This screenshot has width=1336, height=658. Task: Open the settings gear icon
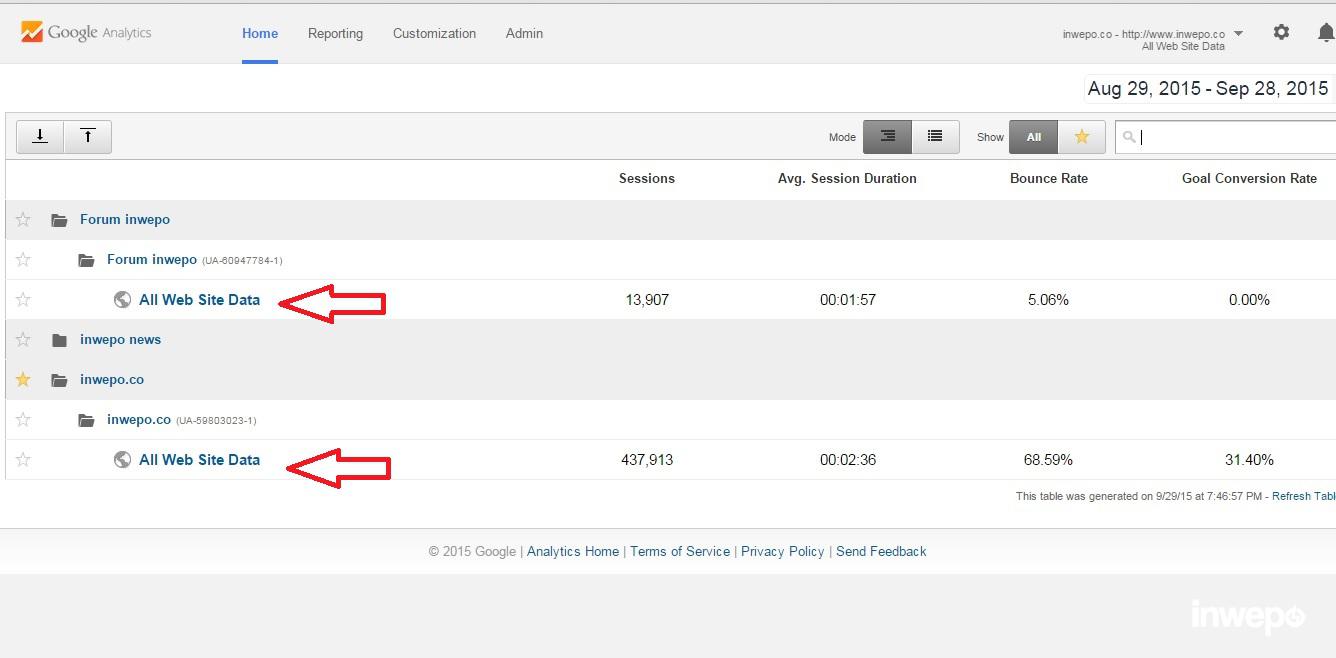[1281, 33]
